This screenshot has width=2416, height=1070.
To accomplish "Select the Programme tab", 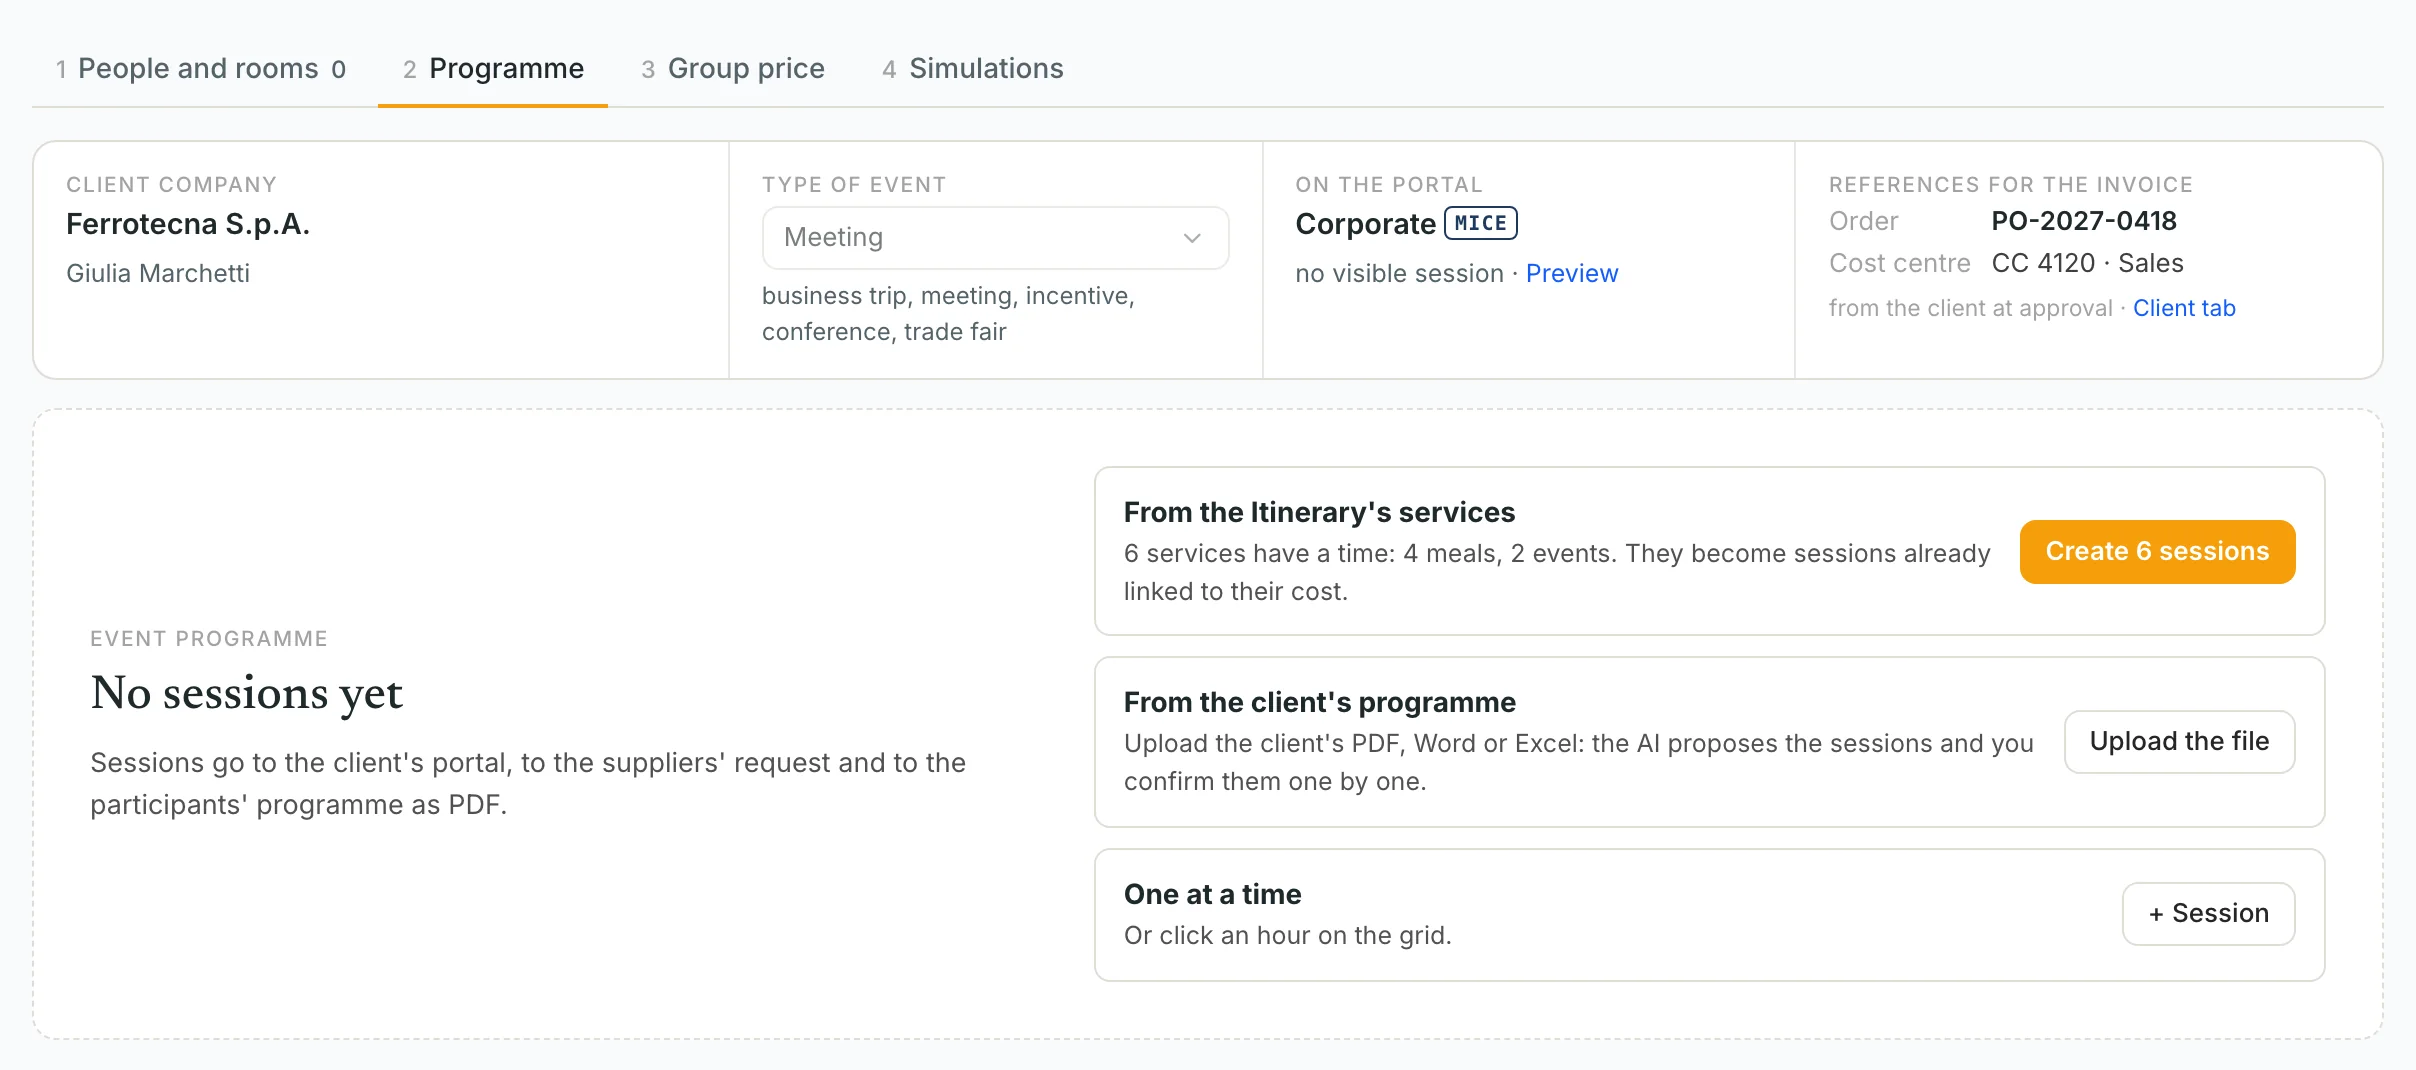I will [x=493, y=68].
